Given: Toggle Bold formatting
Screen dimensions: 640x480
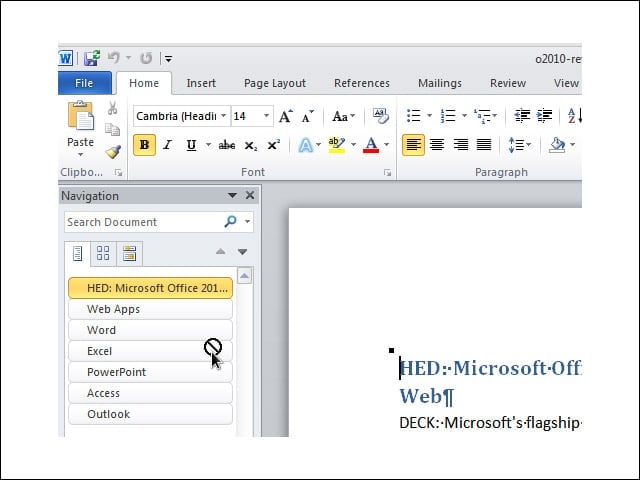Looking at the screenshot, I should click(144, 145).
